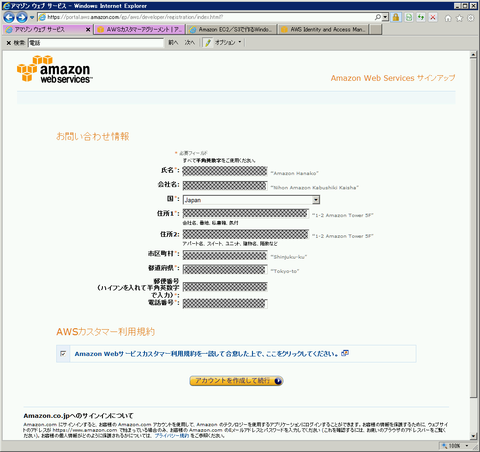
Task: Click the compatibility view icon
Action: point(409,17)
